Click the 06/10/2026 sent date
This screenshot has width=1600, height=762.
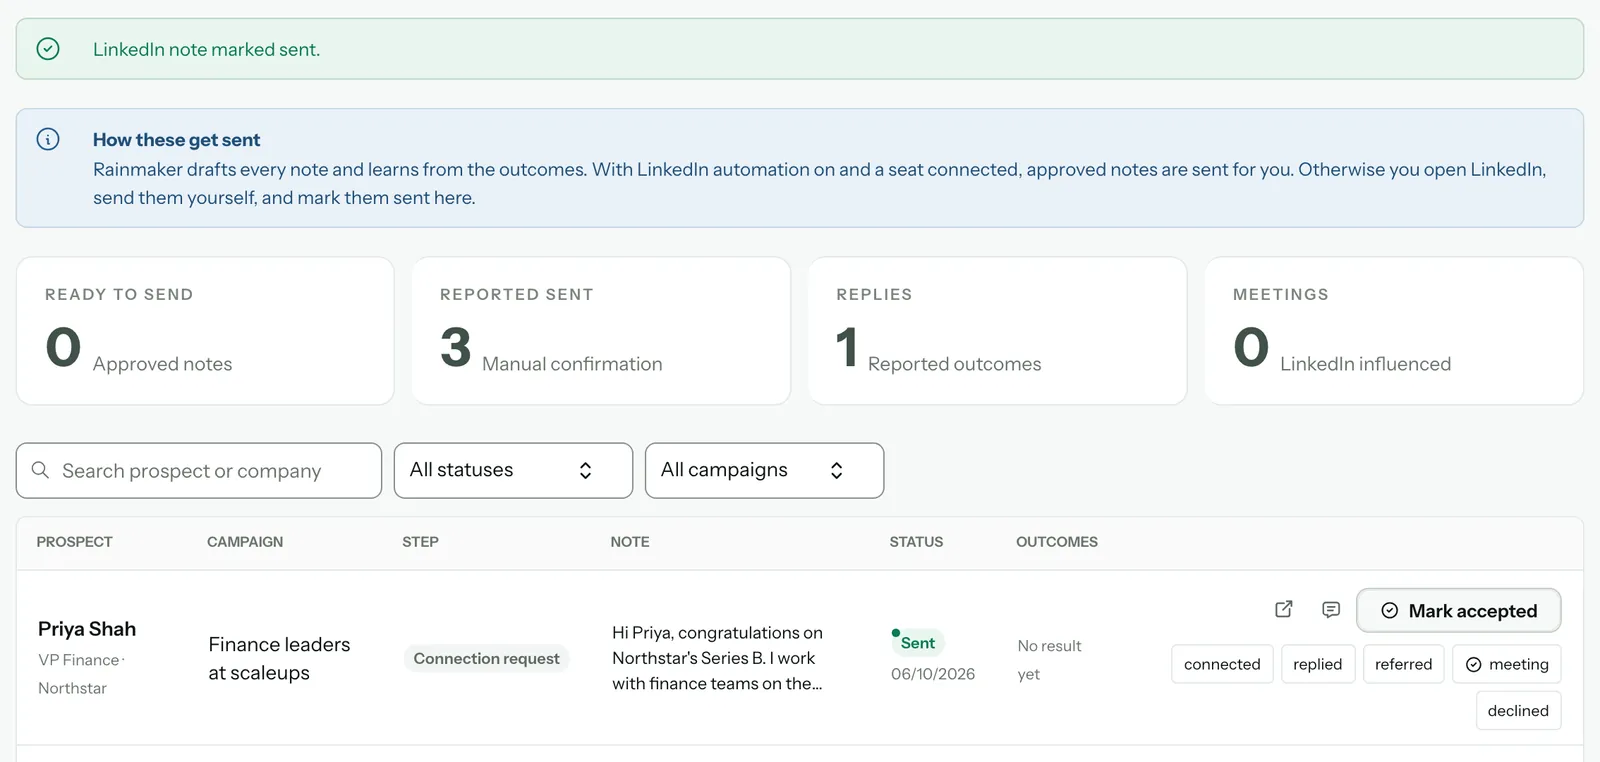click(933, 674)
